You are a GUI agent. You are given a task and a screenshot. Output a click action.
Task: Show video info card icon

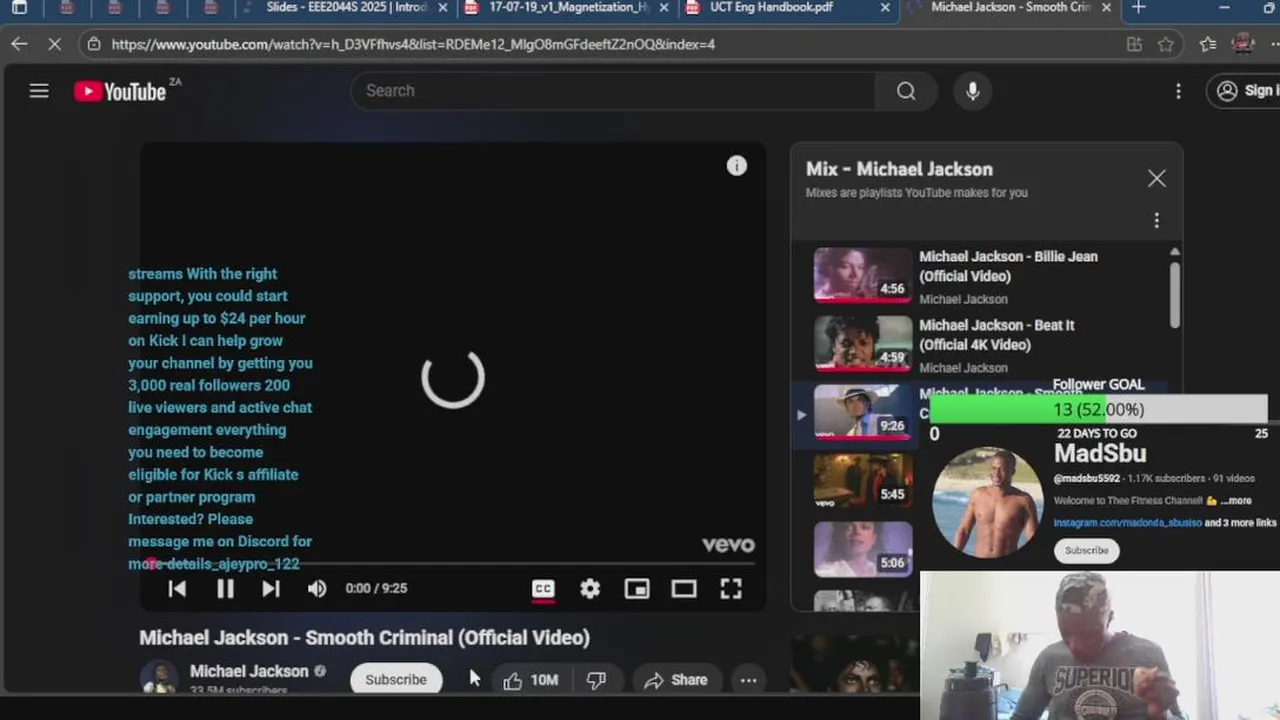click(737, 166)
